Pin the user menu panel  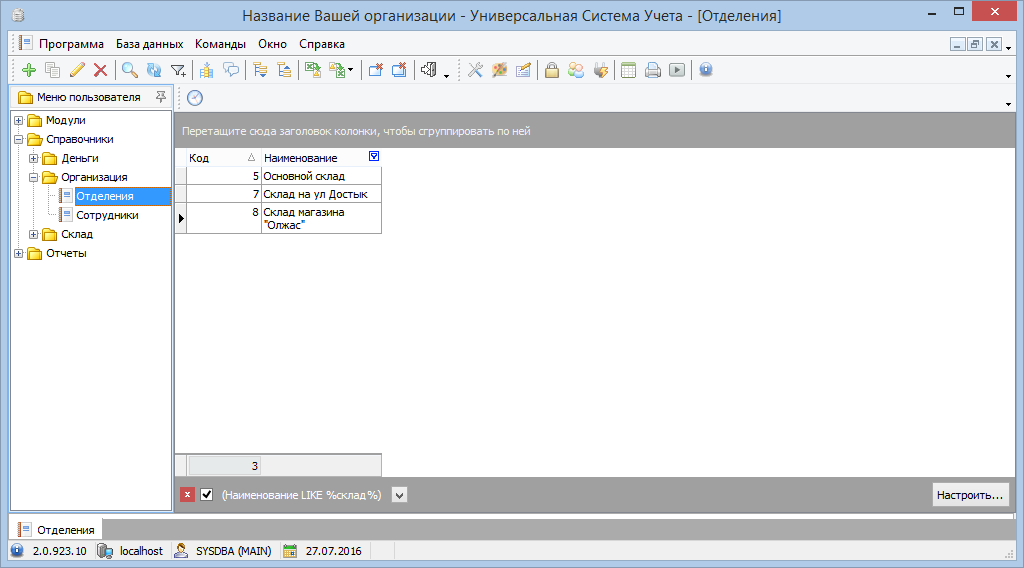pyautogui.click(x=161, y=97)
